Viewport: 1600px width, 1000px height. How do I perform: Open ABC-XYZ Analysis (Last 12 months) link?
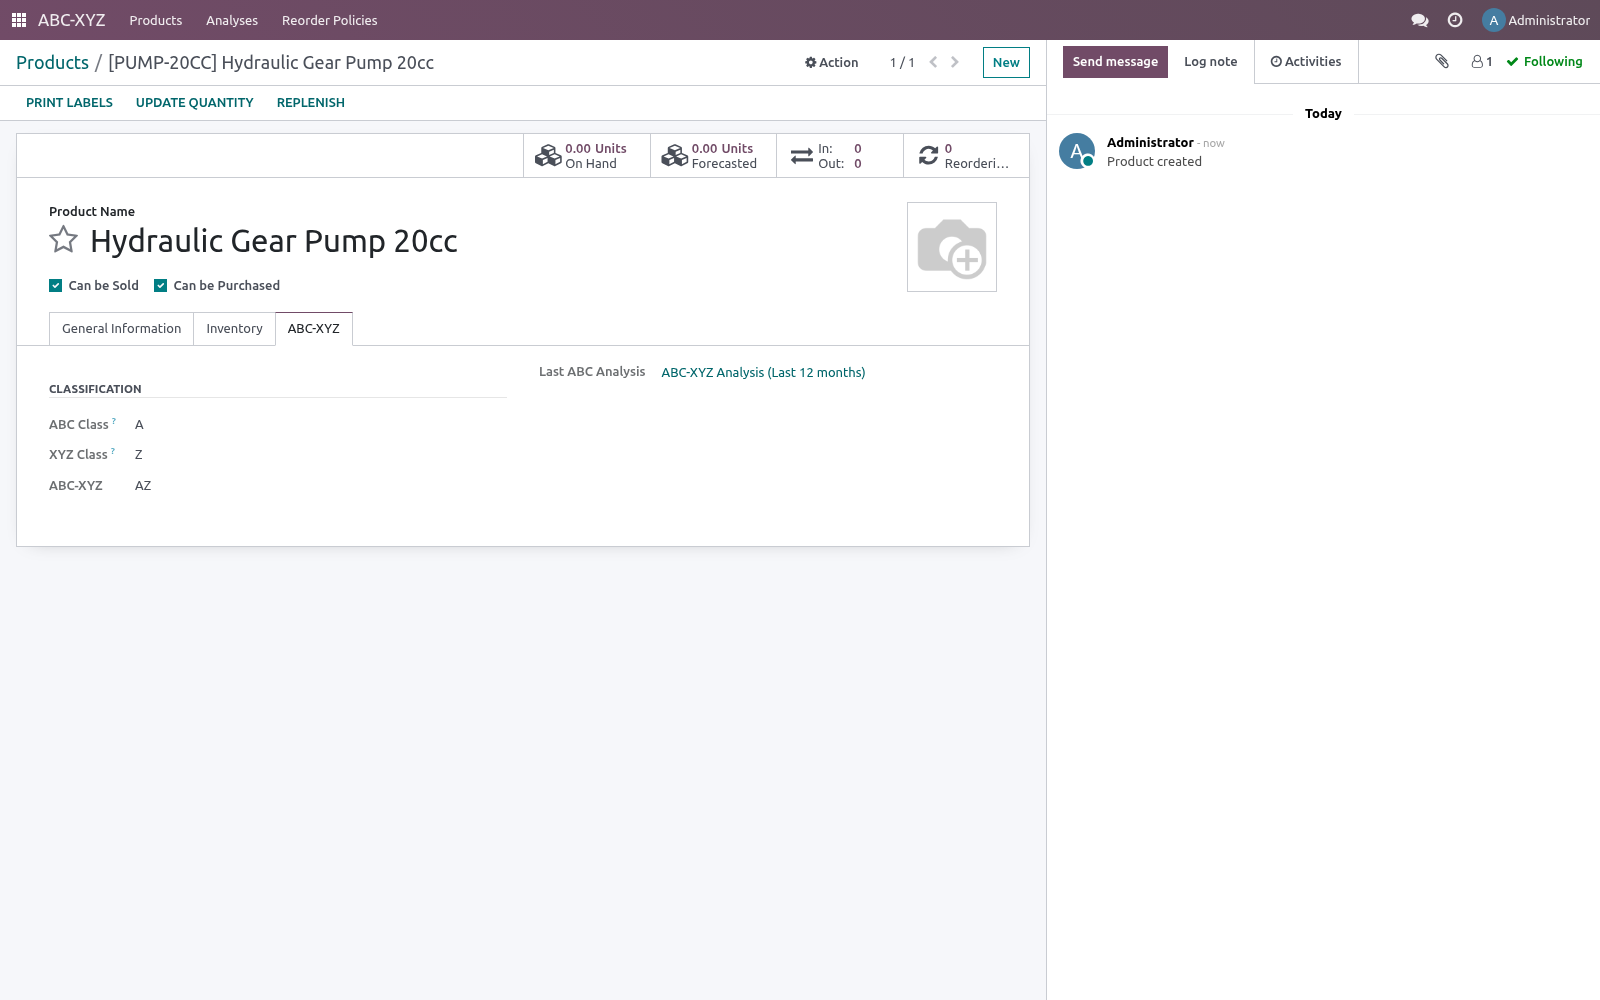pos(763,373)
